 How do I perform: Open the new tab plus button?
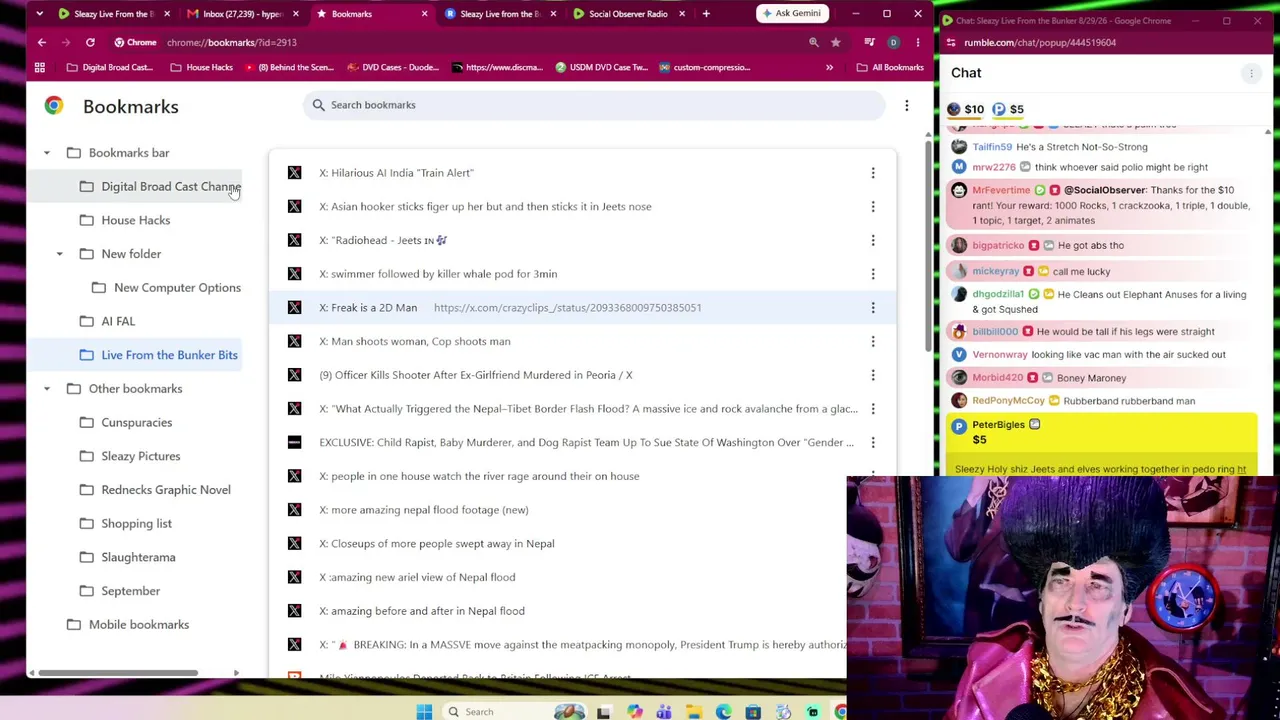(706, 14)
